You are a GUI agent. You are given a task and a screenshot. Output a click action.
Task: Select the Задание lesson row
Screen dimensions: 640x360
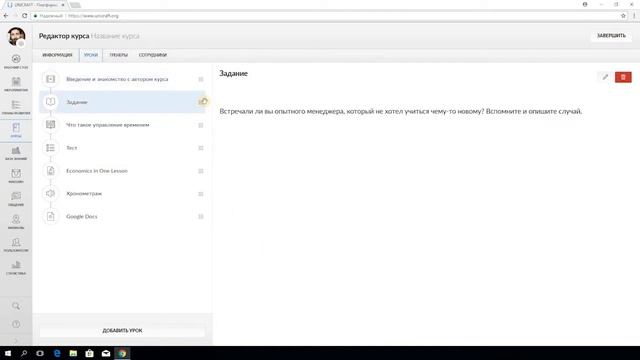pos(122,102)
